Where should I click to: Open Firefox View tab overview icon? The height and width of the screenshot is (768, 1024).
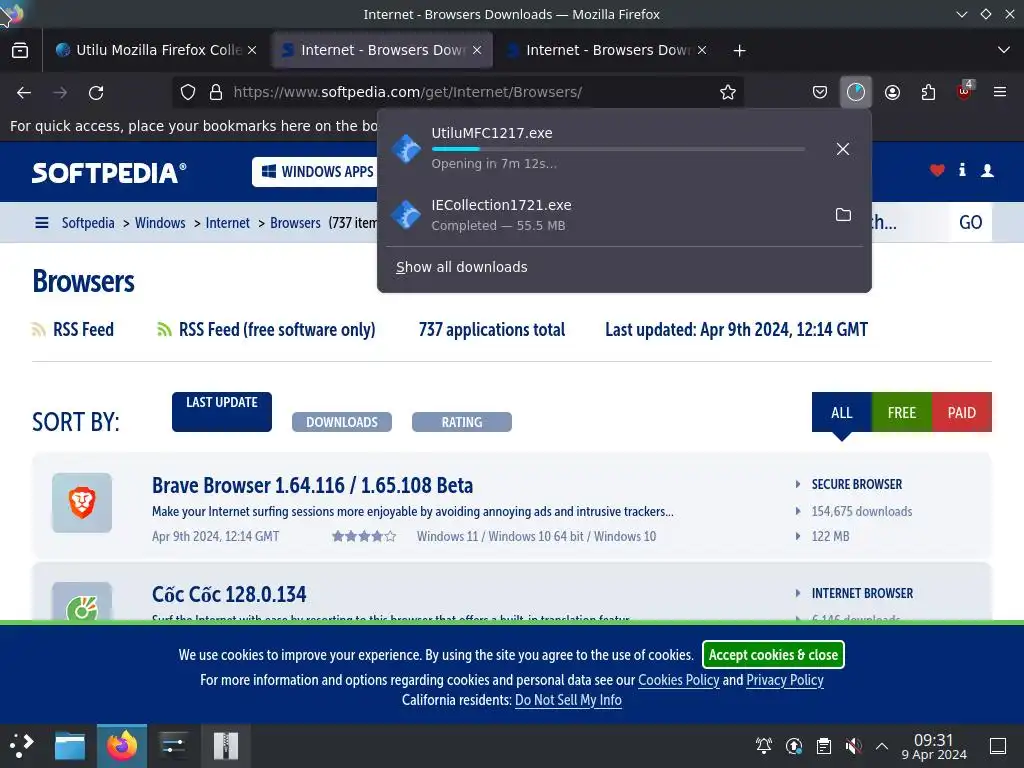pos(20,50)
